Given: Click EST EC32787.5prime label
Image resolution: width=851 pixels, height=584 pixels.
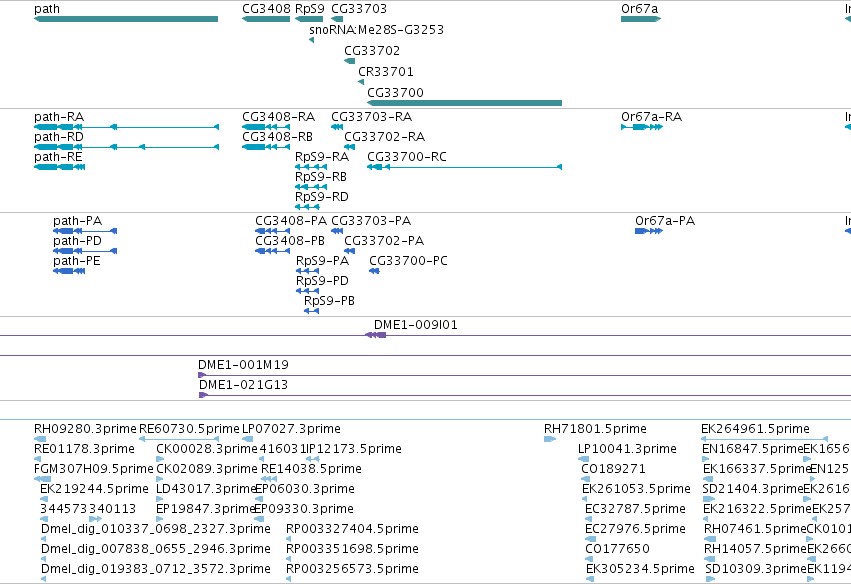Looking at the screenshot, I should (636, 509).
